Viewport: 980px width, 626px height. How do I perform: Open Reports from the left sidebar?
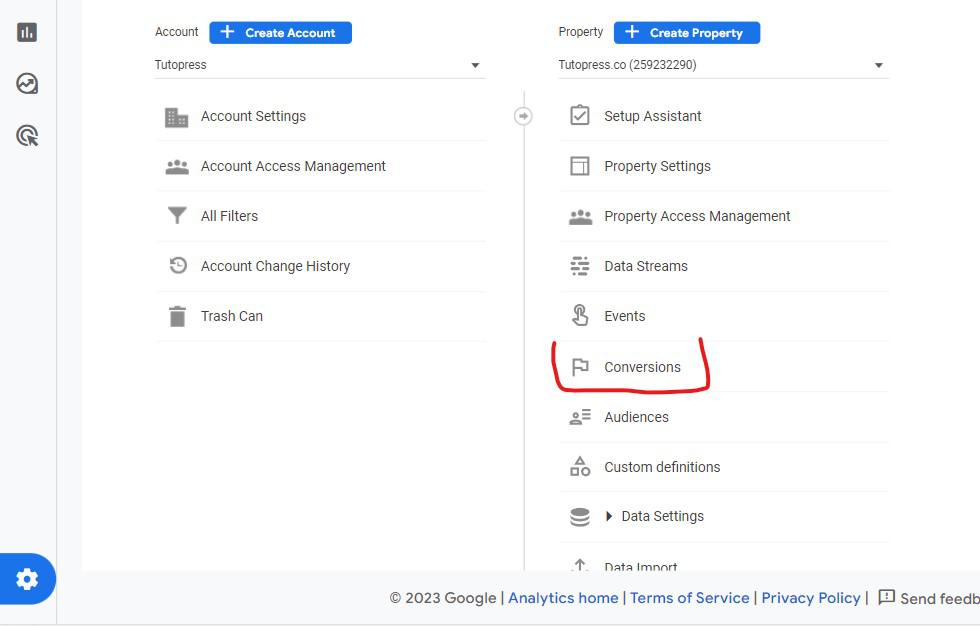click(27, 31)
